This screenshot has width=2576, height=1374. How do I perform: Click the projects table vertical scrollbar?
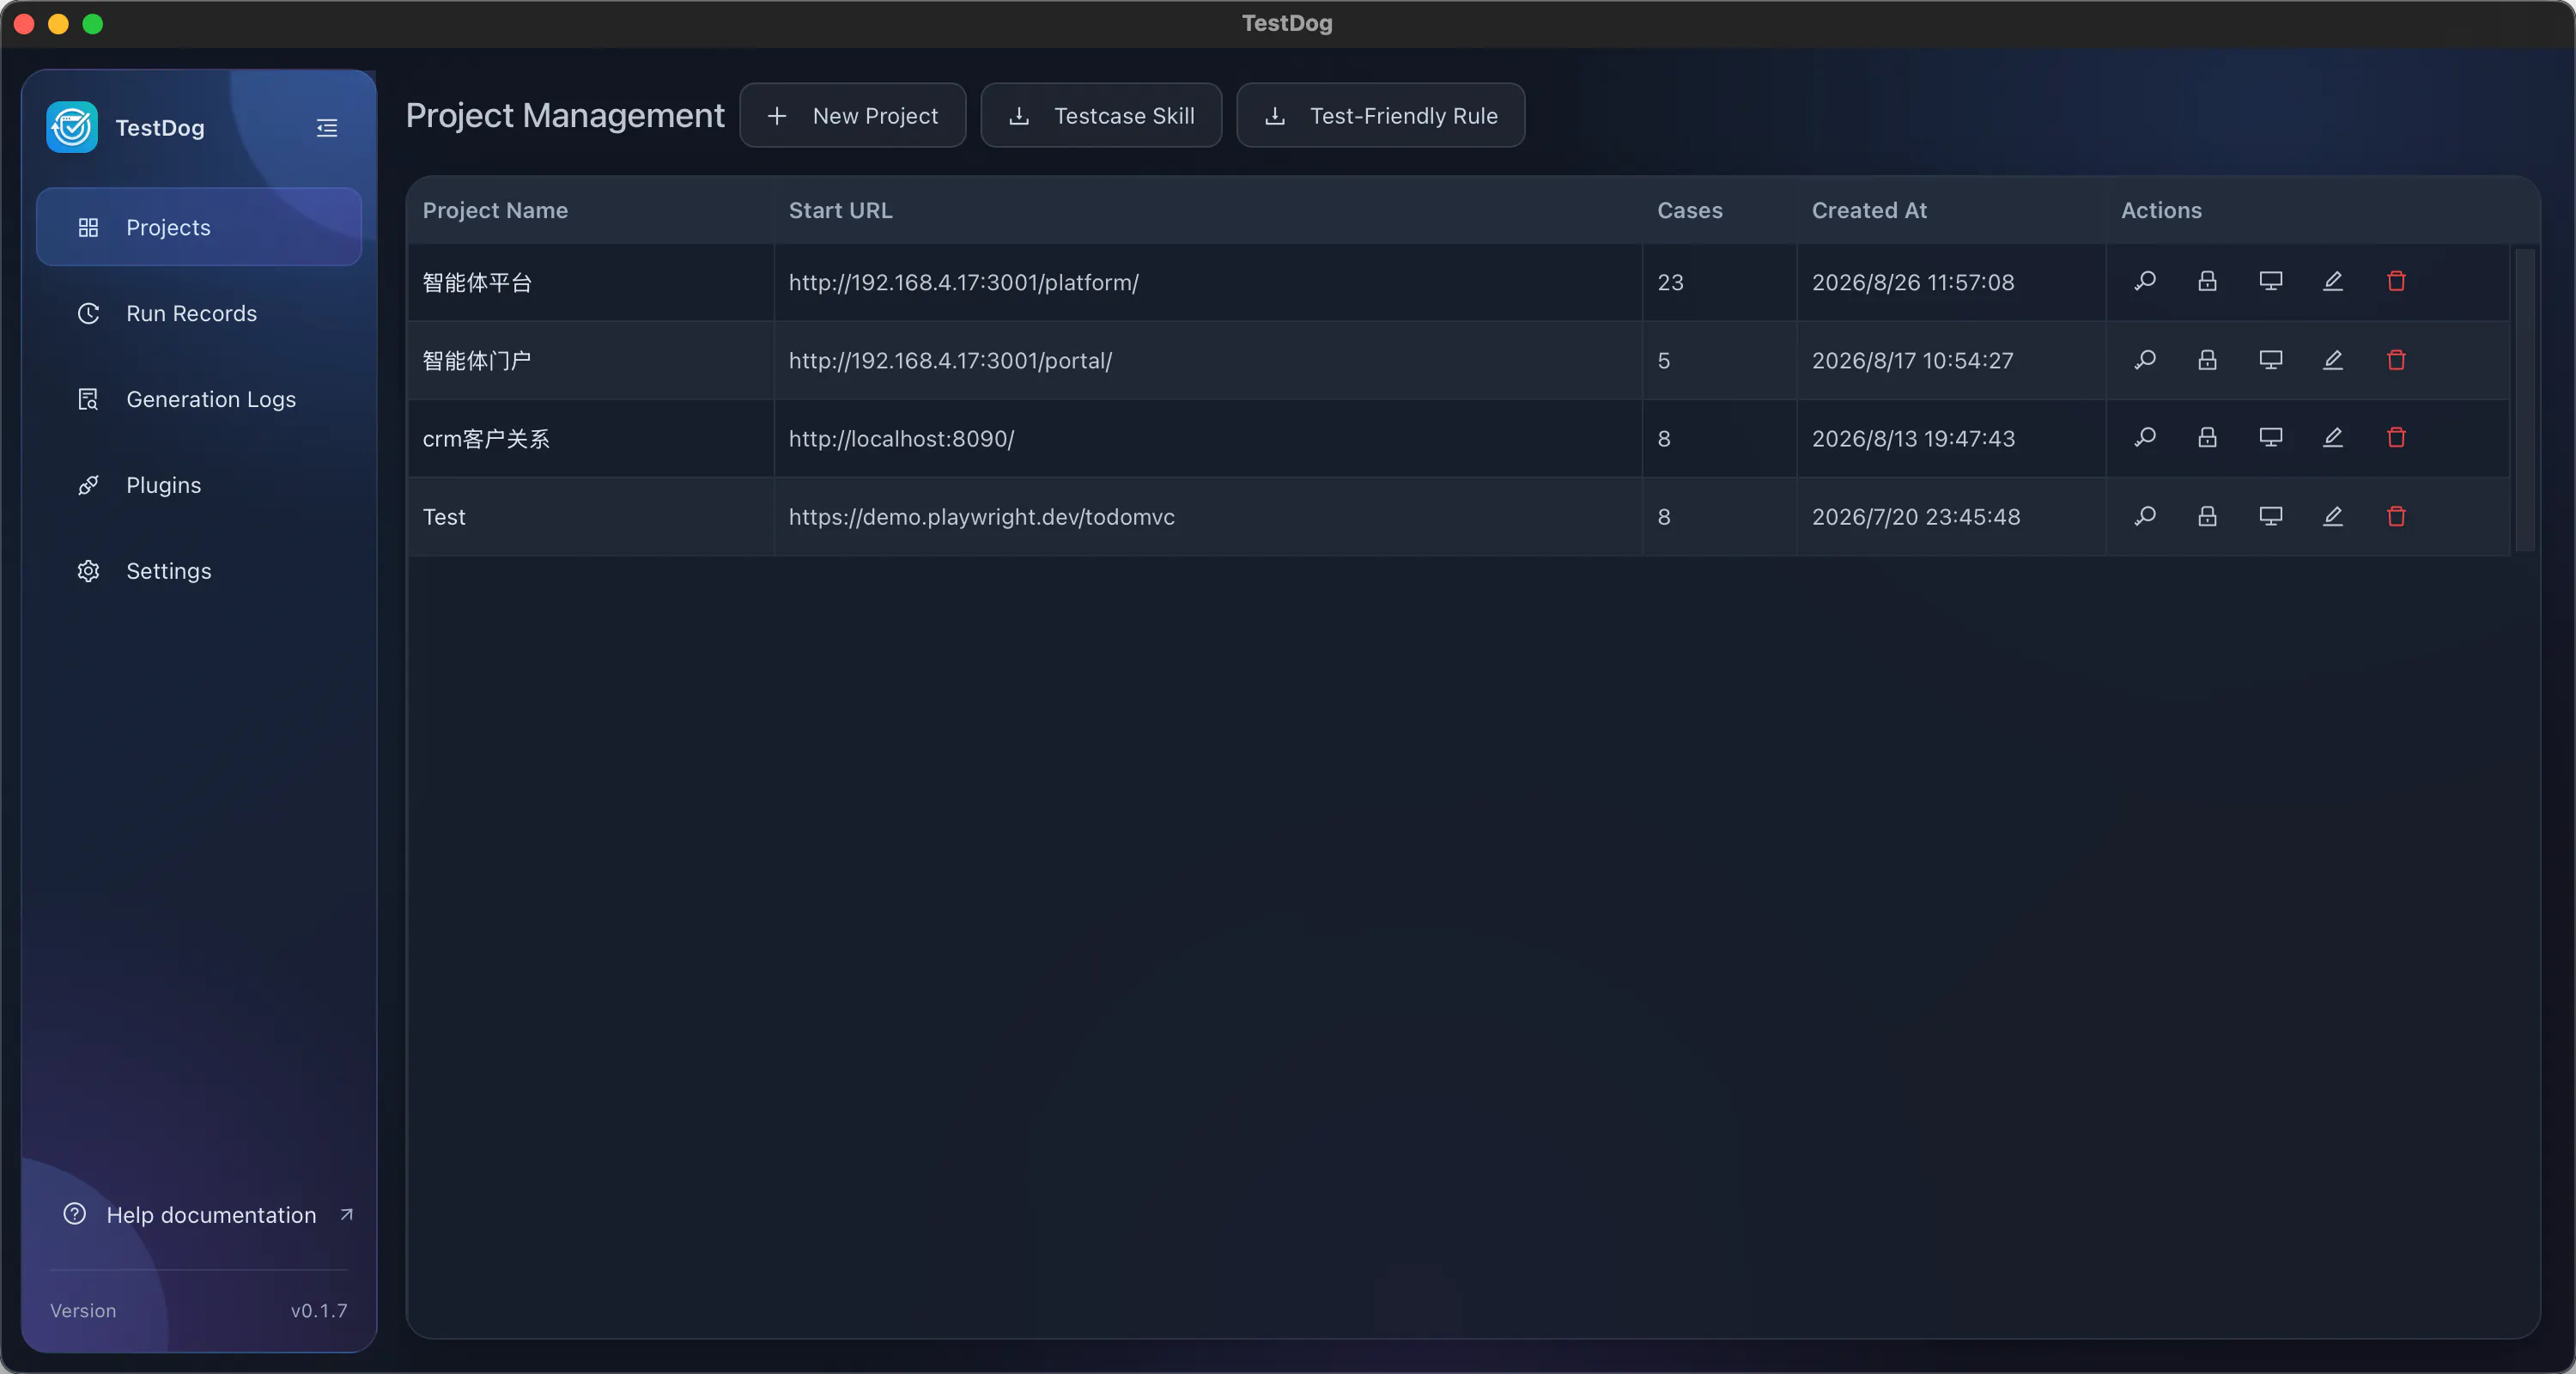click(x=2525, y=400)
